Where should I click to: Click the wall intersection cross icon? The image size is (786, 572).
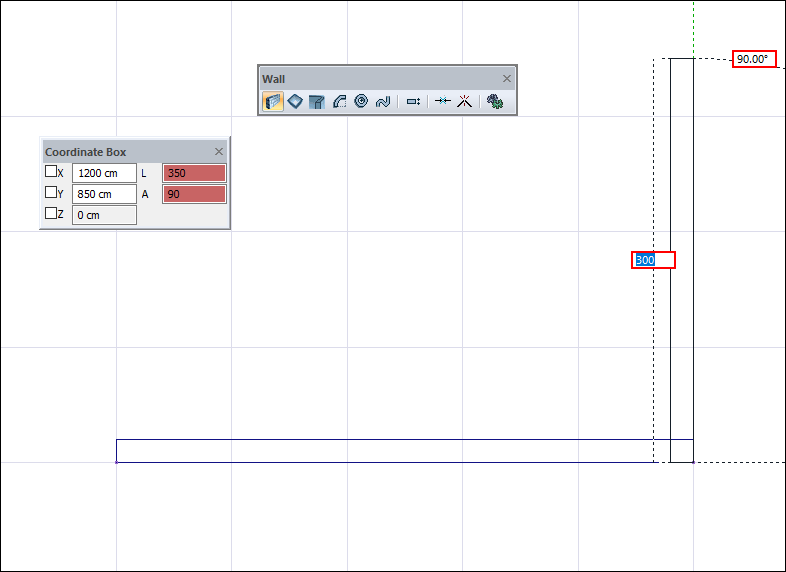(464, 101)
